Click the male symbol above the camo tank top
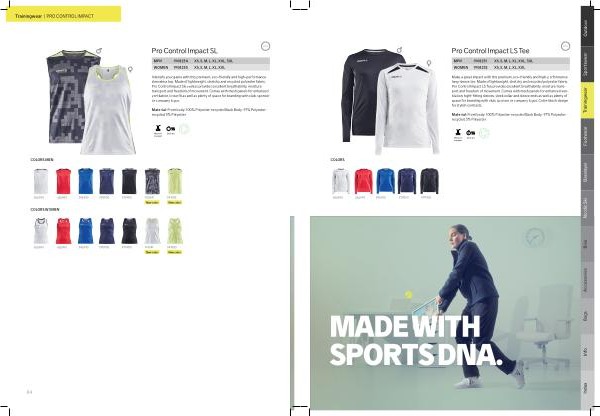This screenshot has height=416, width=600. click(x=99, y=51)
